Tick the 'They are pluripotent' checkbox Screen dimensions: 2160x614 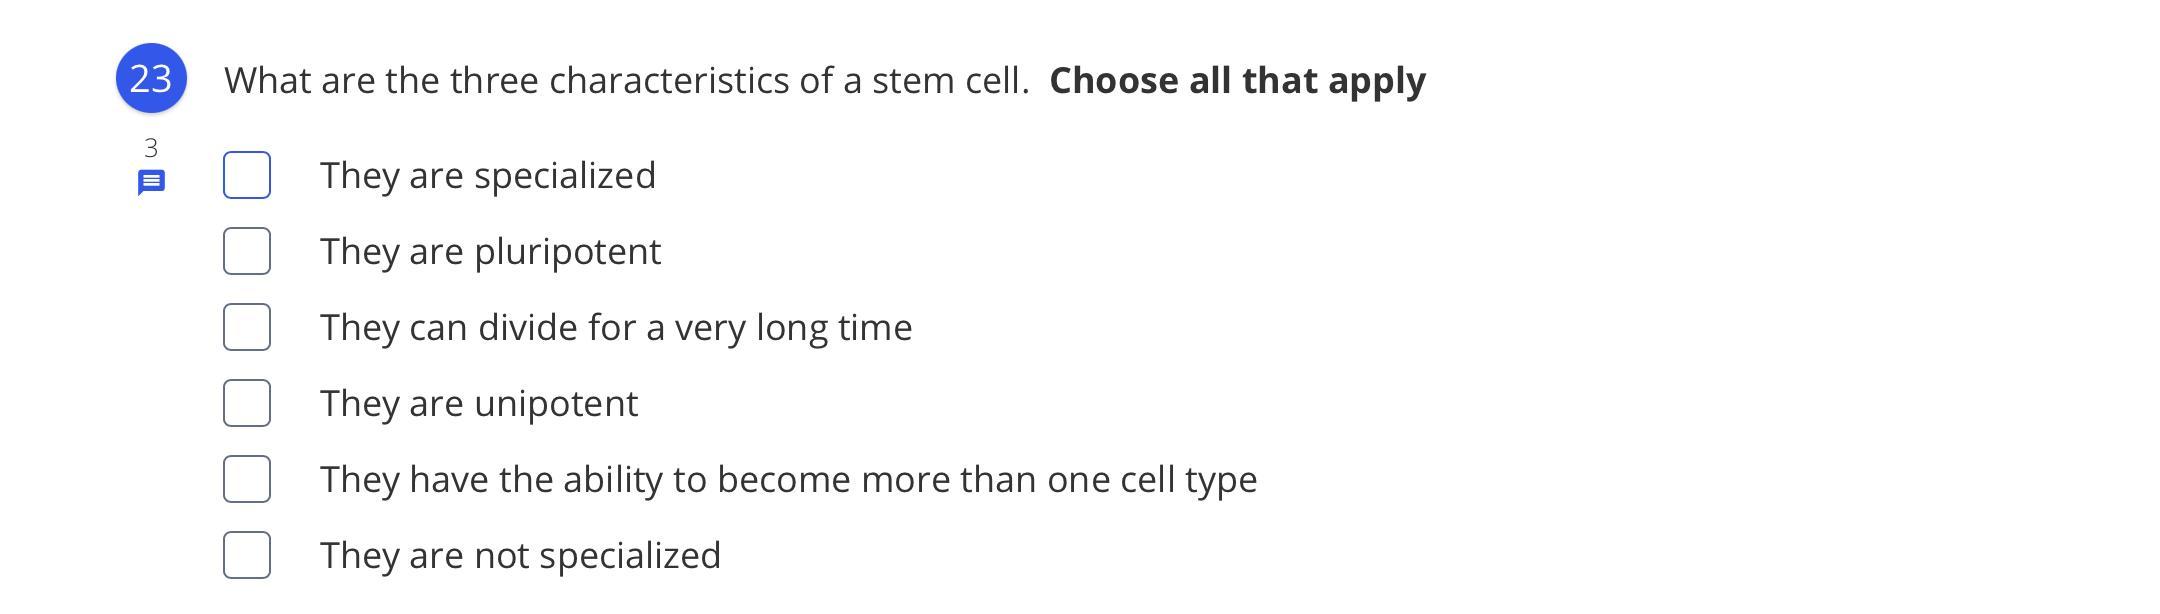tap(247, 251)
